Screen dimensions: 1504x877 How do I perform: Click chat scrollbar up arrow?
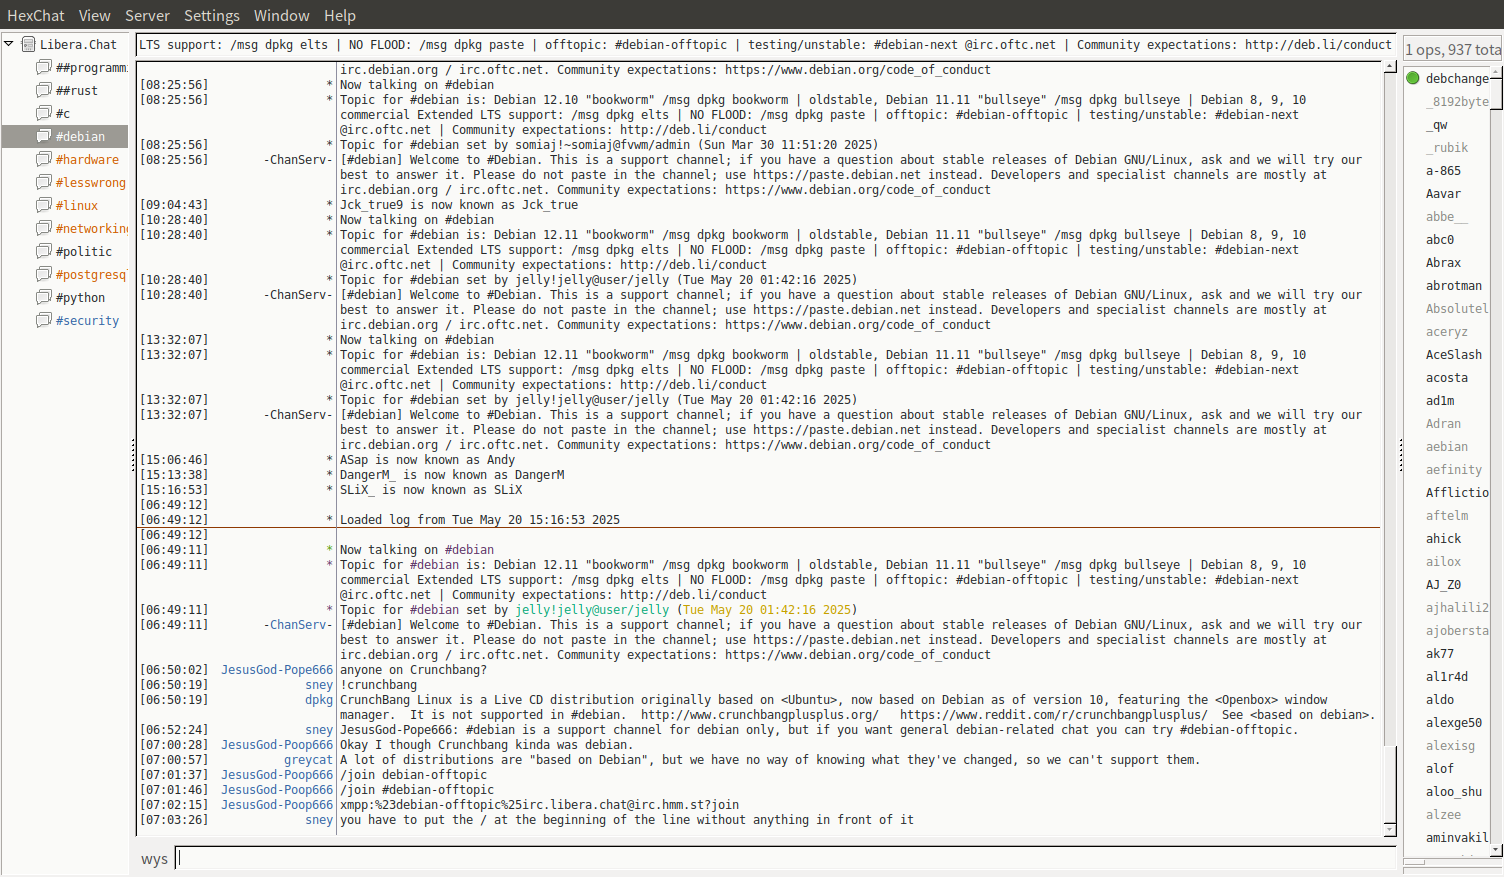tap(1389, 67)
